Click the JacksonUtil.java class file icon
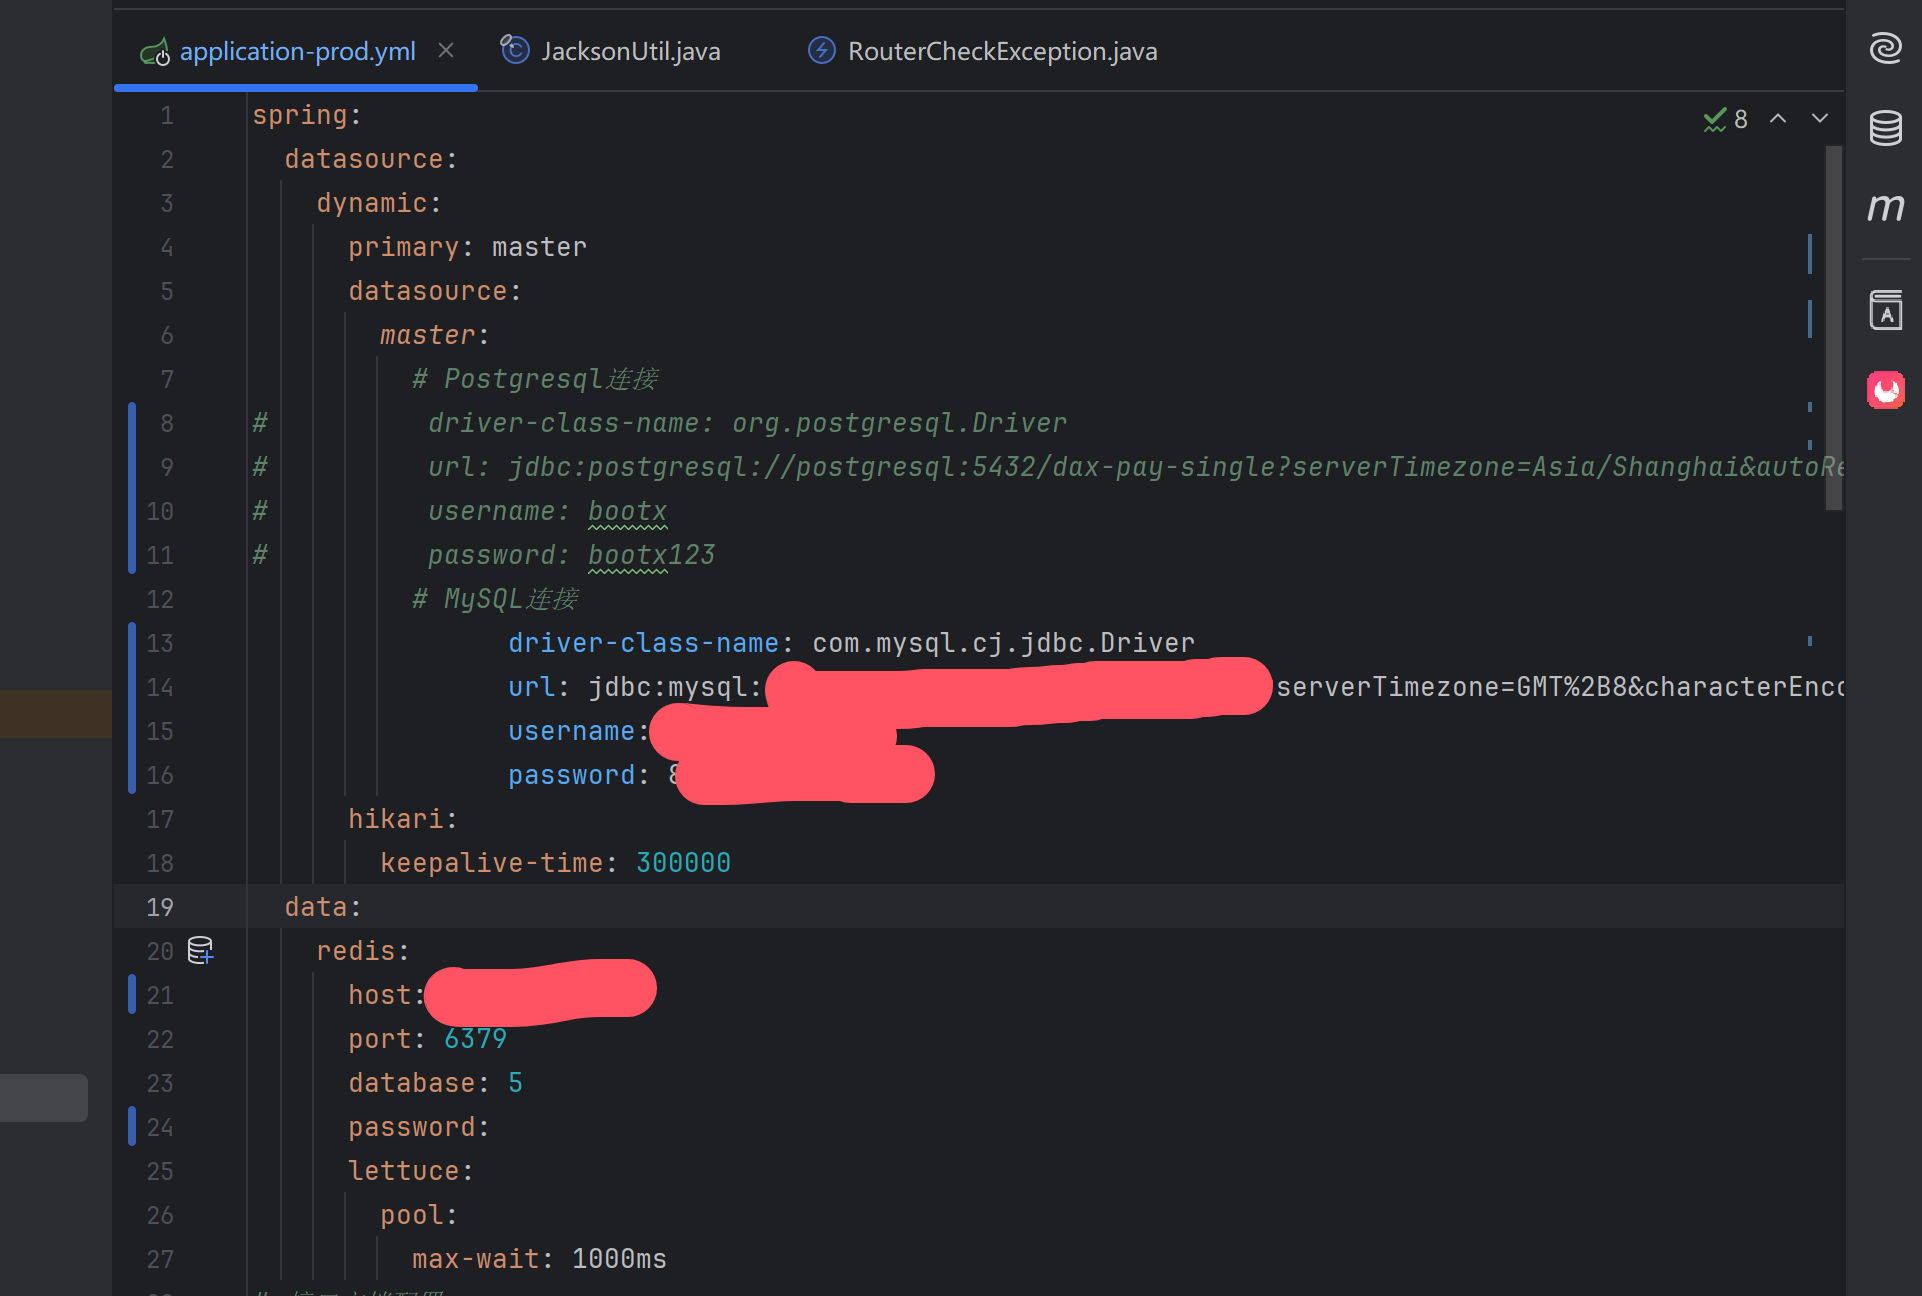1922x1296 pixels. 515,50
